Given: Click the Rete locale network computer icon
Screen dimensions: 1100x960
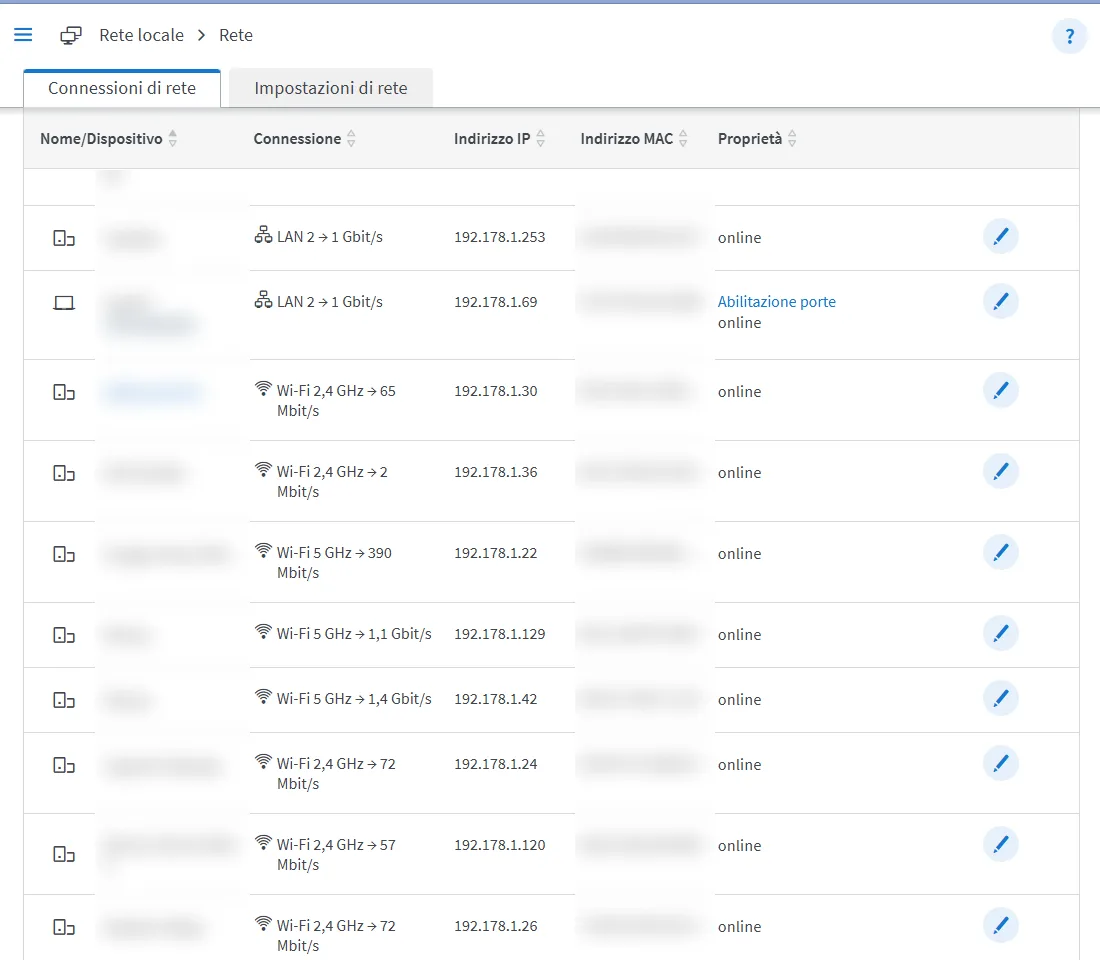Looking at the screenshot, I should 70,35.
